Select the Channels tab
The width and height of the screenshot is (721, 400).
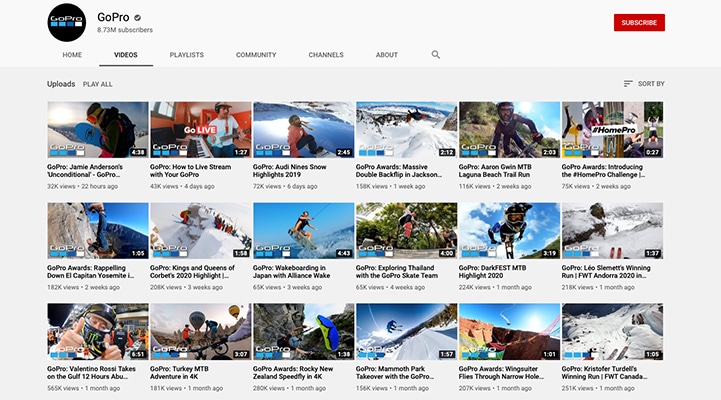coord(325,55)
